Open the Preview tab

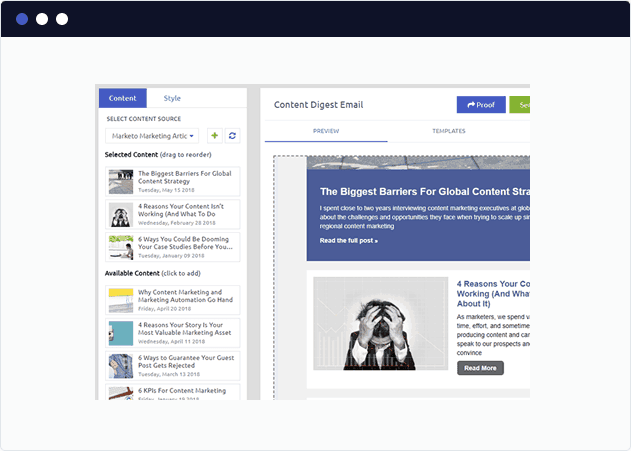click(x=326, y=131)
